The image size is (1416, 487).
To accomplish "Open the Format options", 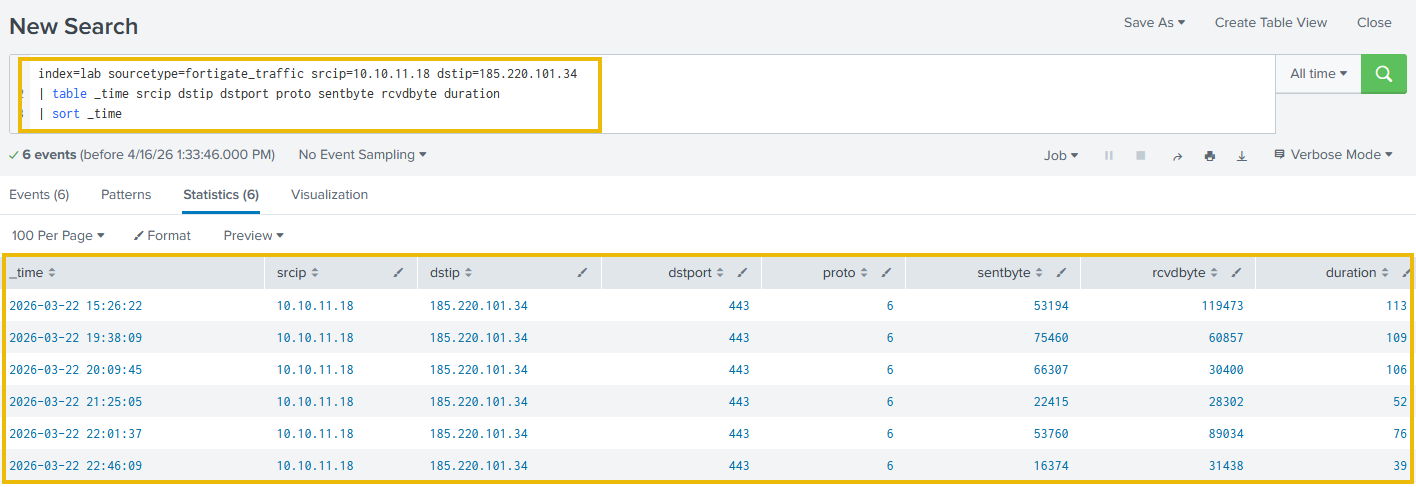I will tap(162, 236).
